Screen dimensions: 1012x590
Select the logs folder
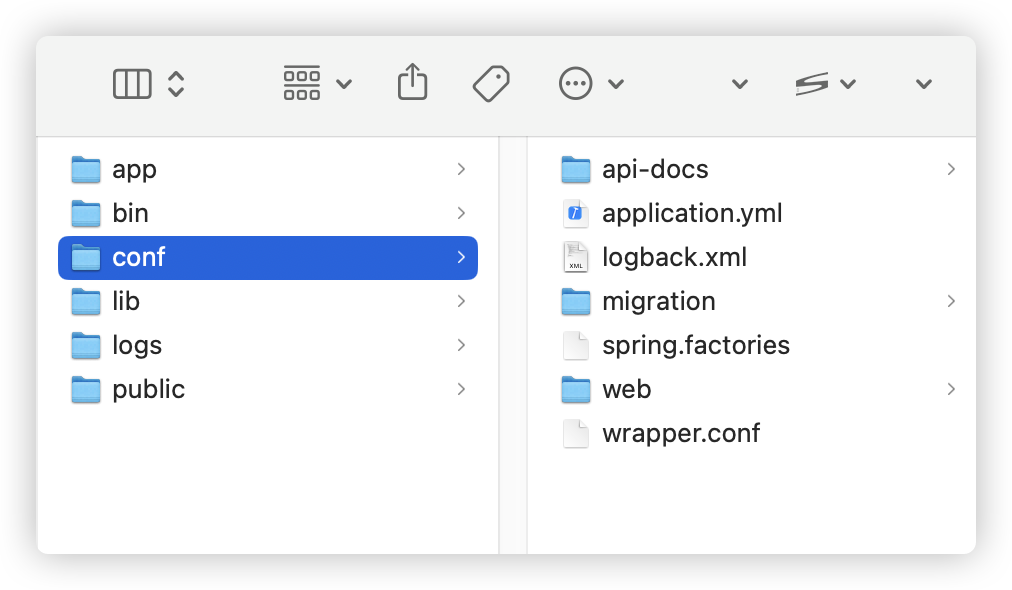click(137, 345)
